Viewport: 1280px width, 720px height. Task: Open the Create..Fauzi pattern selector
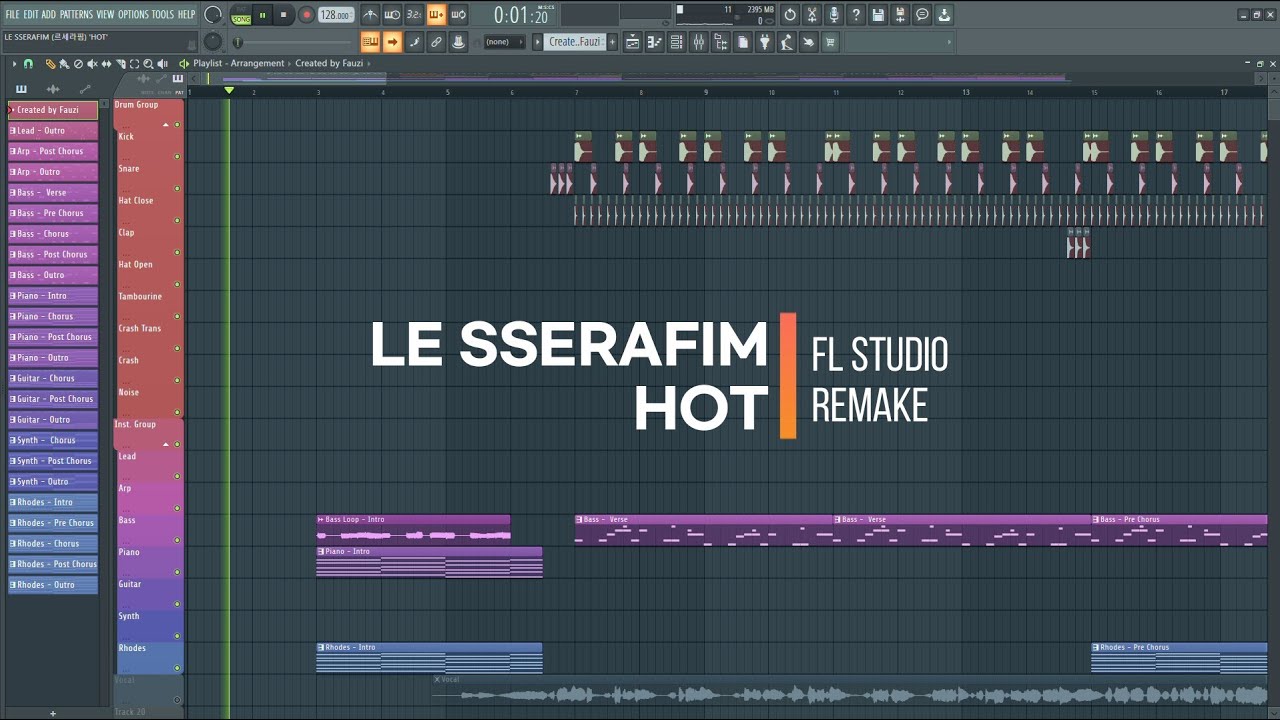point(575,42)
